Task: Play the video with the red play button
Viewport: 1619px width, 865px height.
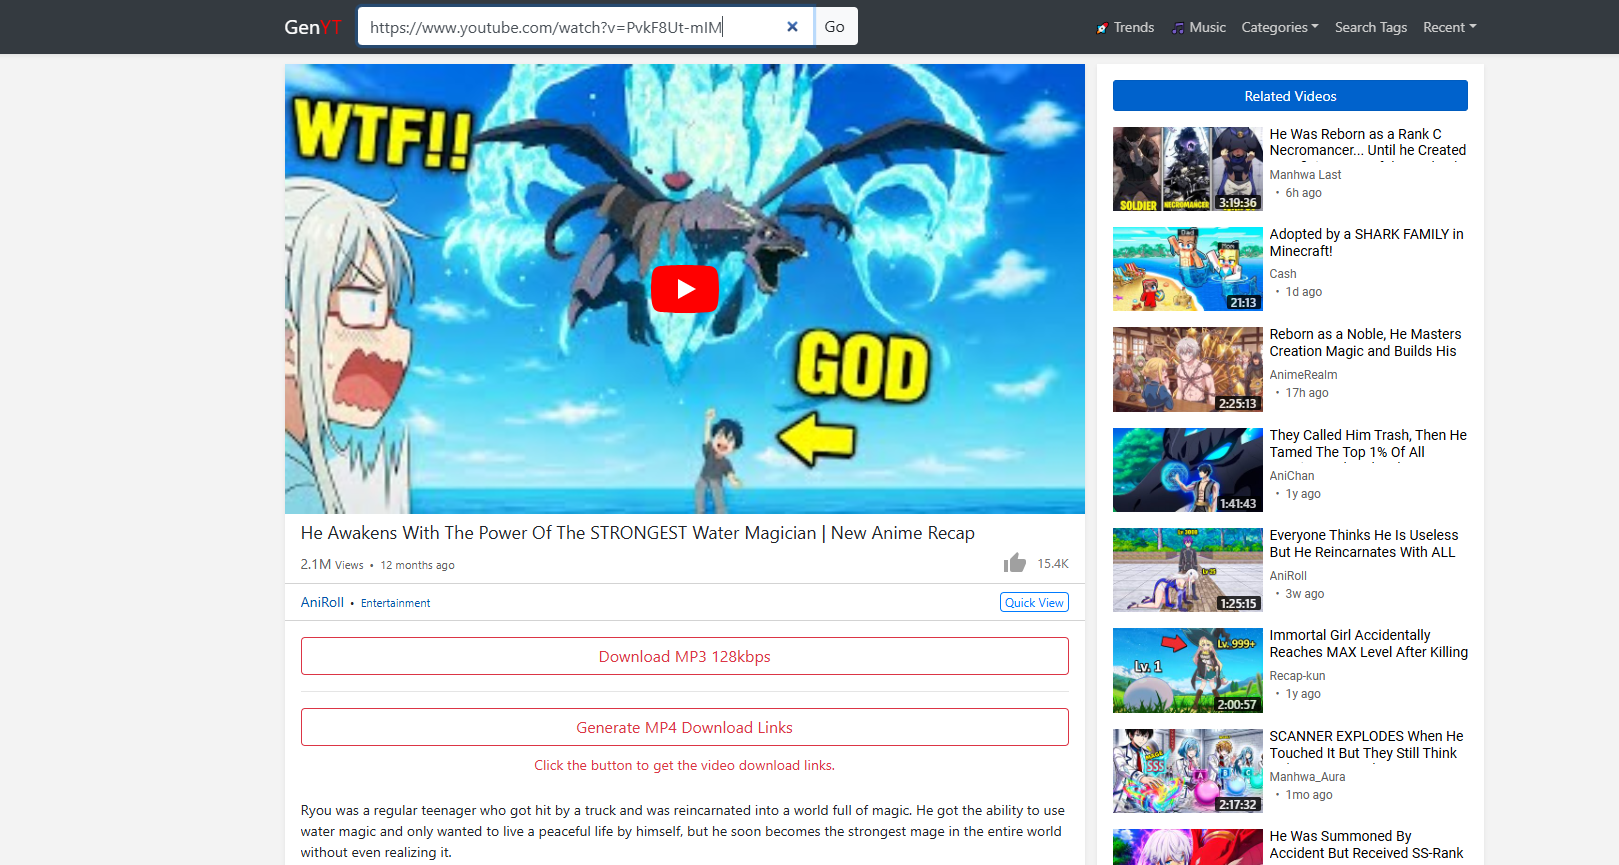Action: coord(684,289)
